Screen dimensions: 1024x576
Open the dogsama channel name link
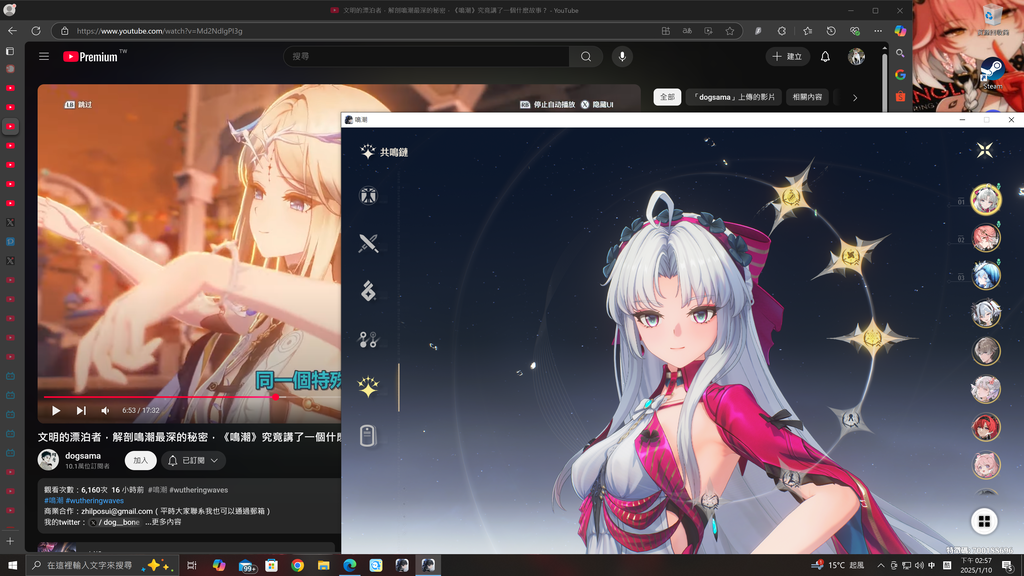click(83, 456)
